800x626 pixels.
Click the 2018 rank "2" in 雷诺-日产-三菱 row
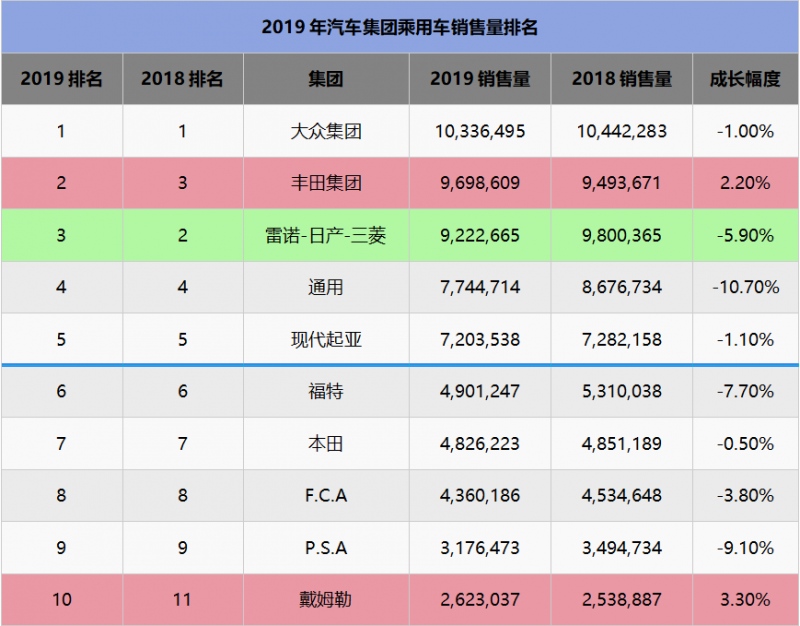tap(183, 236)
